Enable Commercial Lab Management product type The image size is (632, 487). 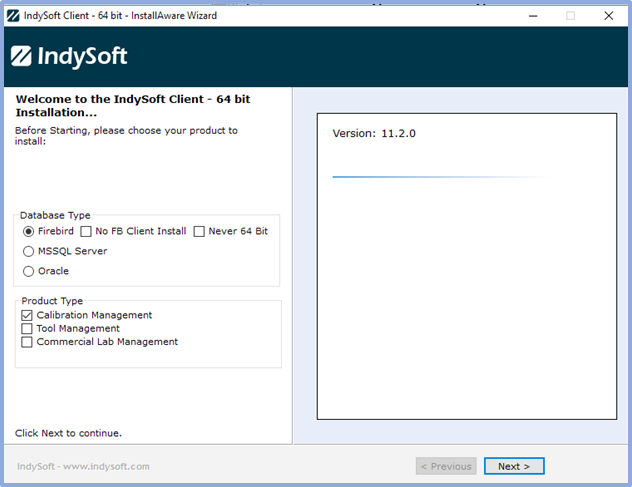pos(27,342)
